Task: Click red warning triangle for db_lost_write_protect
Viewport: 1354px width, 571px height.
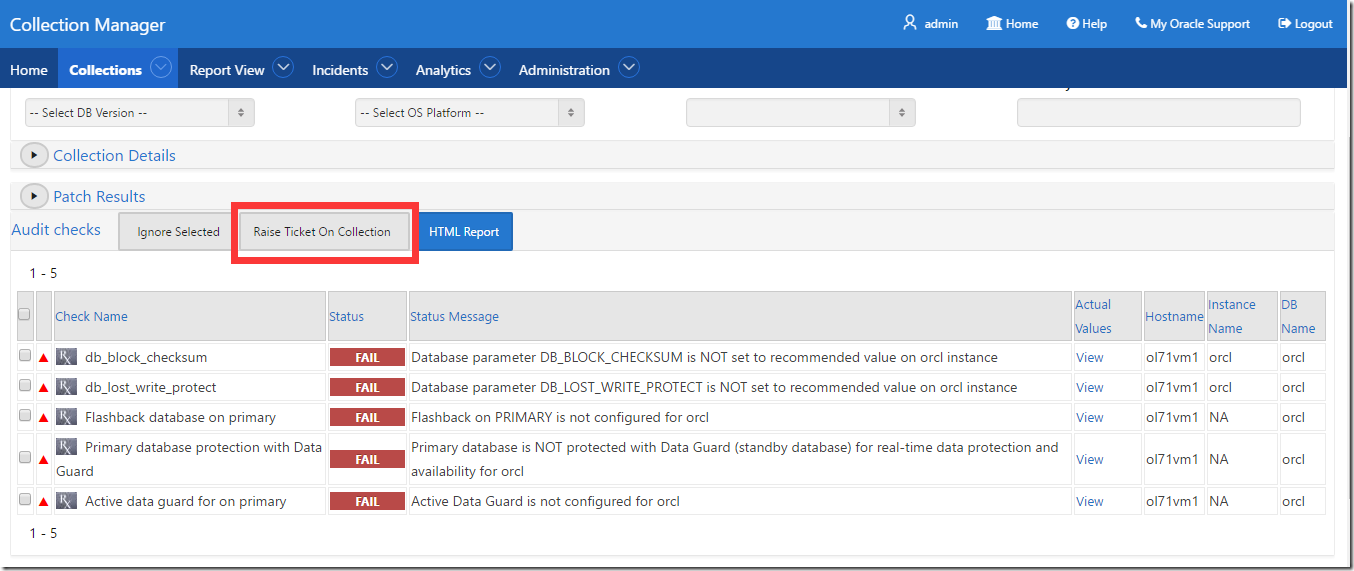Action: pos(43,388)
